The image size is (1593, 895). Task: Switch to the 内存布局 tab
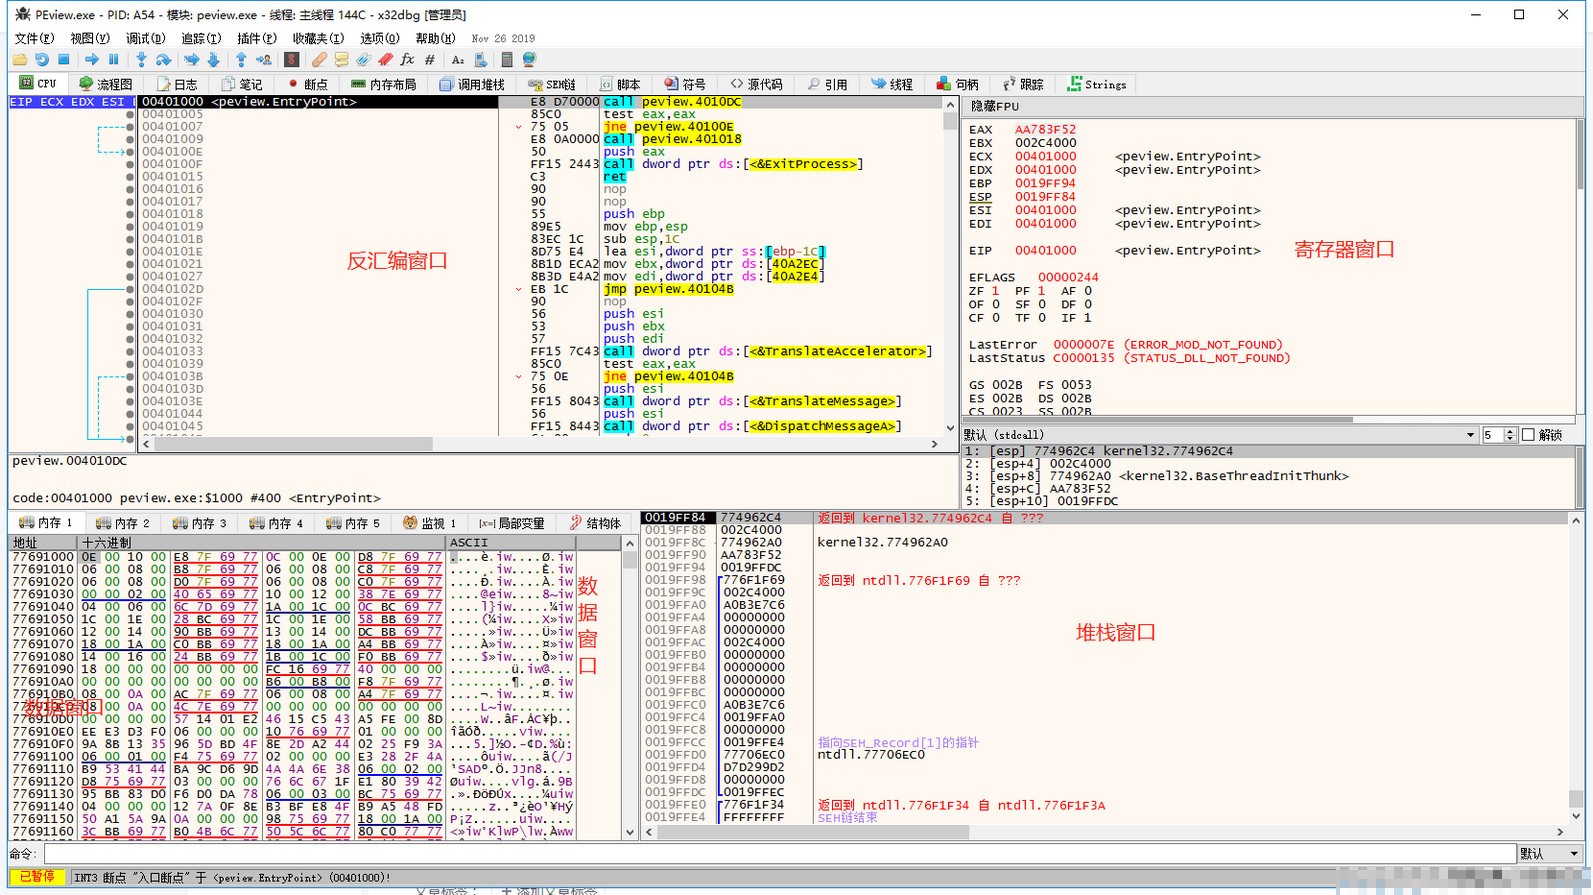click(x=384, y=84)
